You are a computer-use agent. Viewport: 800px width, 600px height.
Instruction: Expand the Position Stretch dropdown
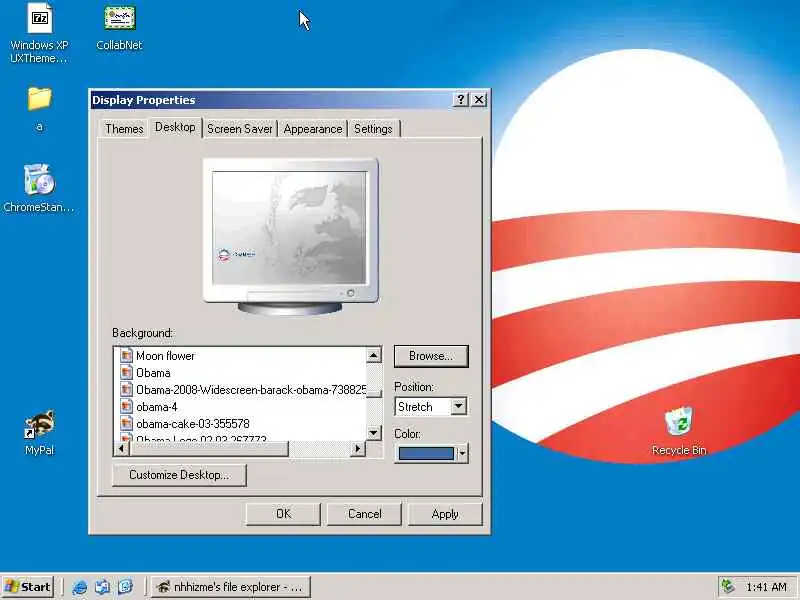(x=458, y=407)
